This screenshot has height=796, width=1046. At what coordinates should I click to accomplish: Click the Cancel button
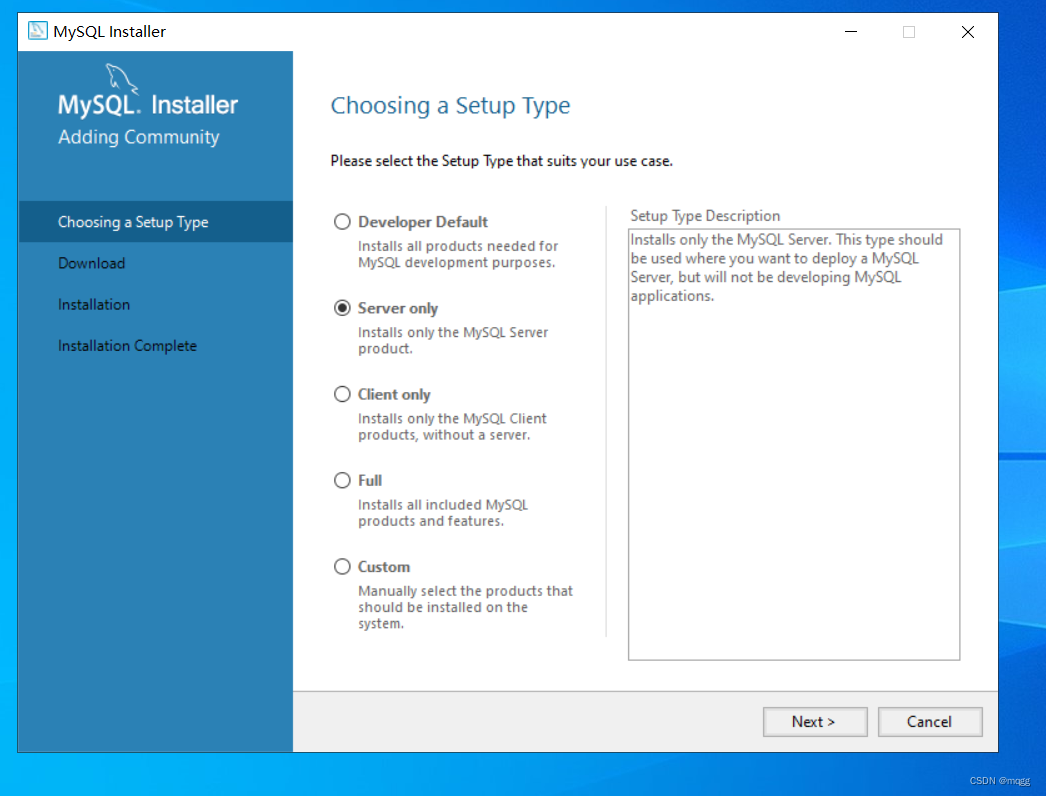point(929,721)
